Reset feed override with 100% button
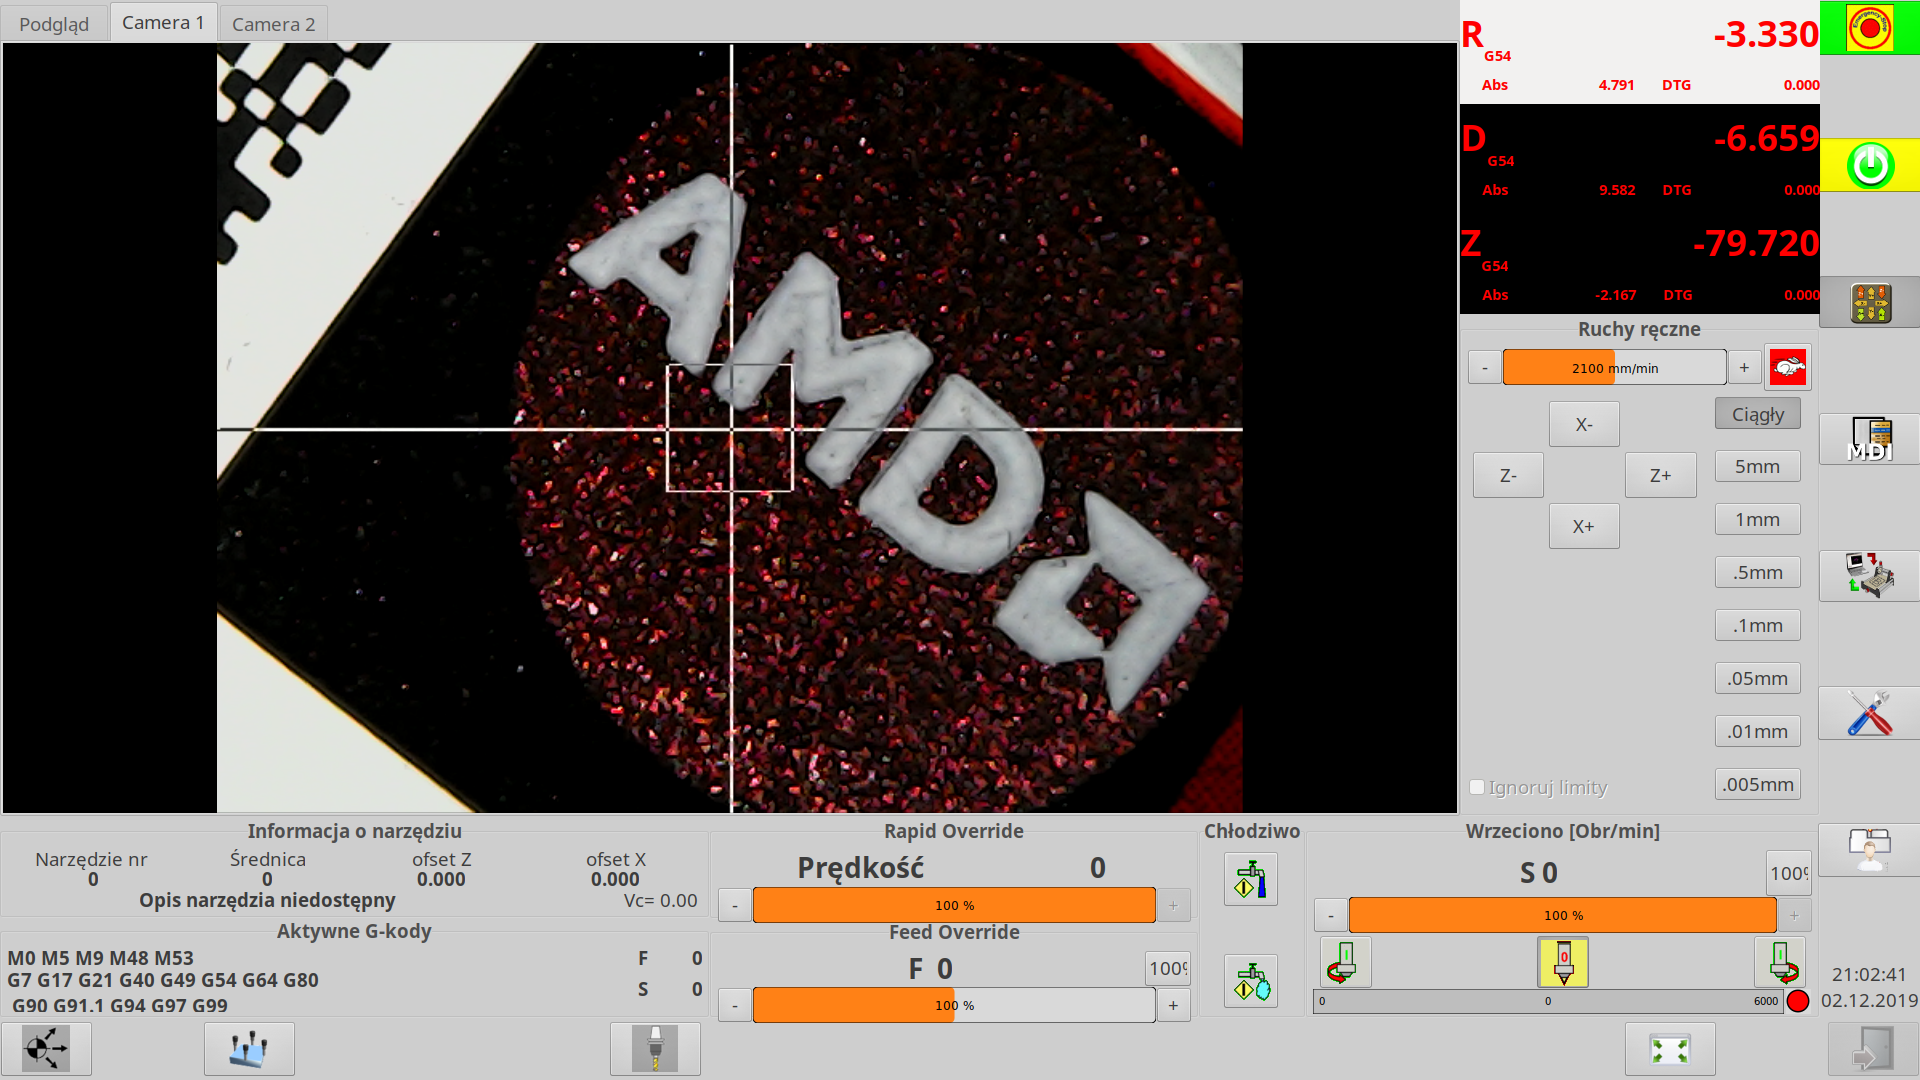Viewport: 1920px width, 1080px height. (x=1168, y=969)
